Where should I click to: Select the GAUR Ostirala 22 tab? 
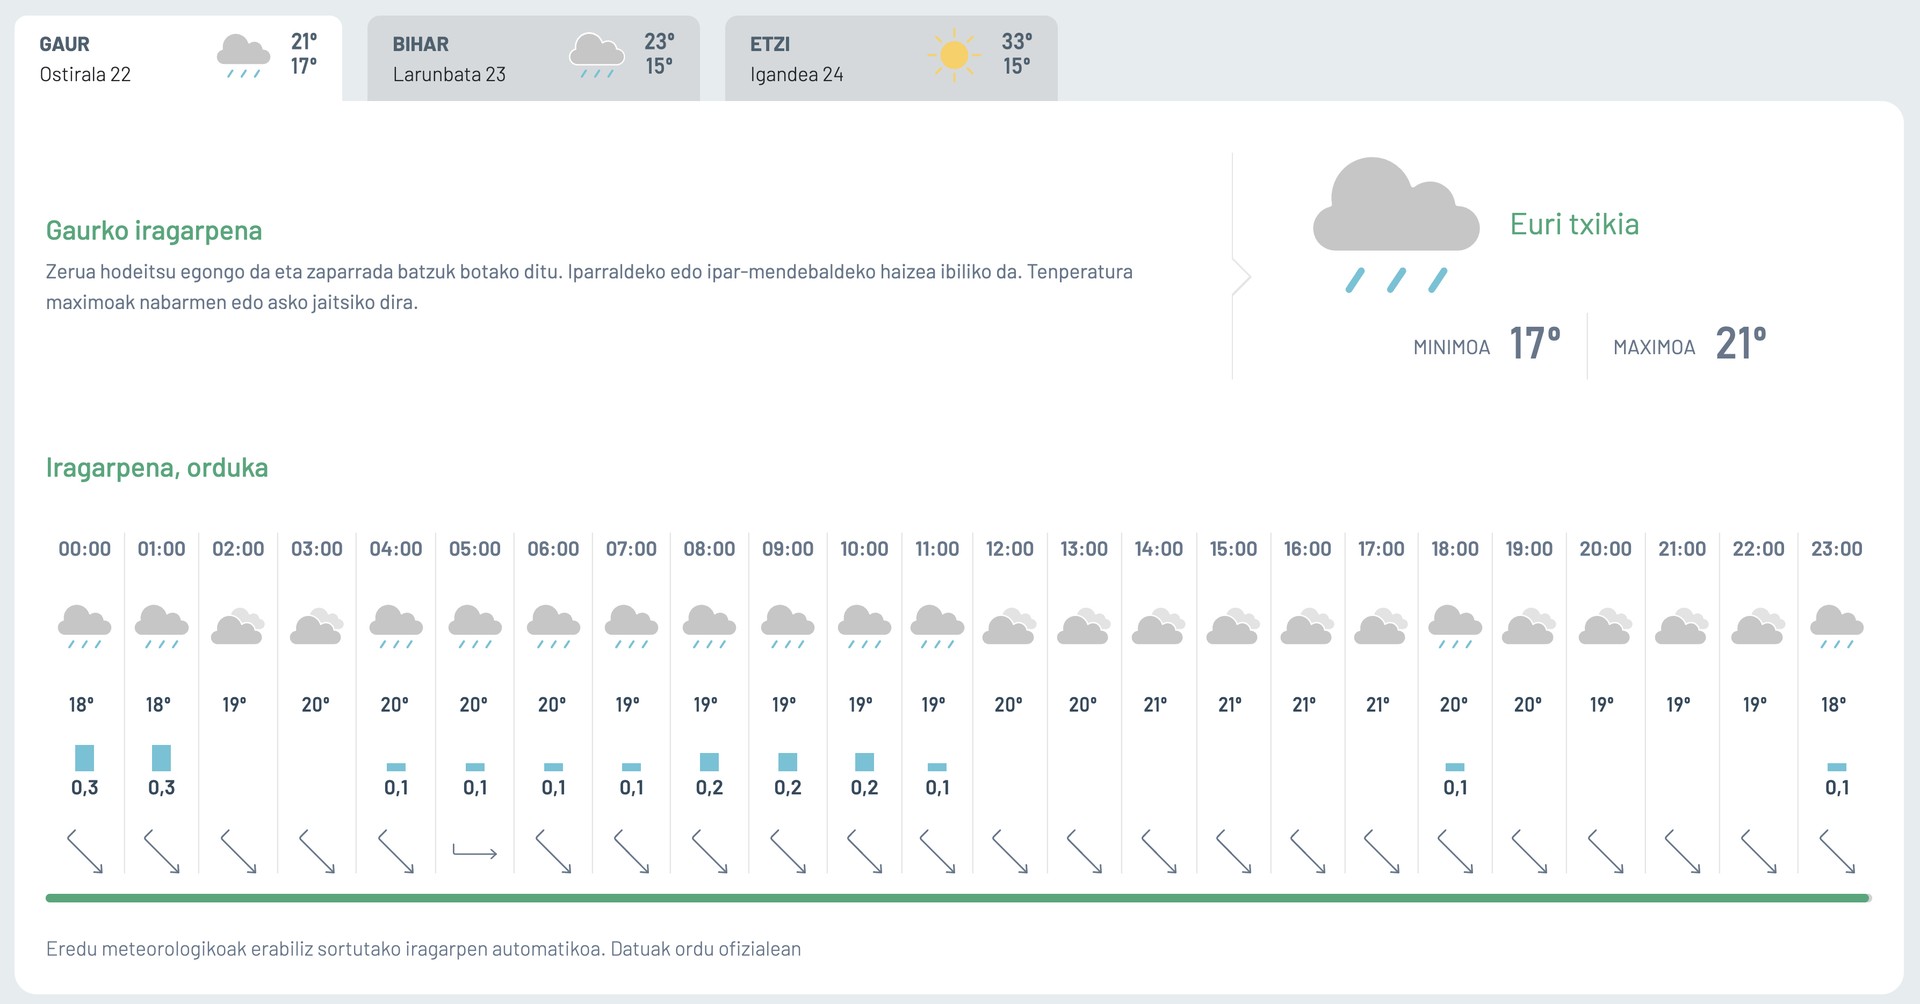click(x=178, y=58)
